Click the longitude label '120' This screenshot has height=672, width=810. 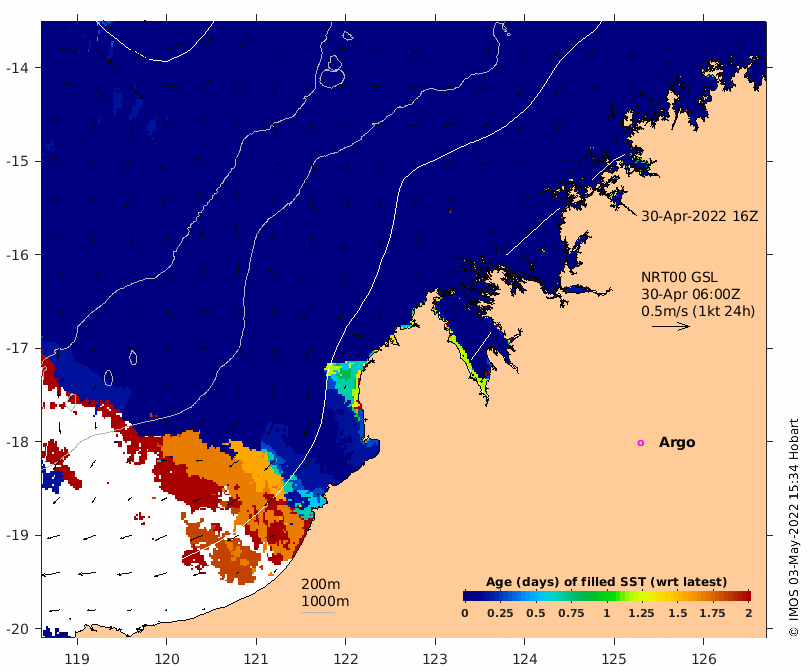[x=167, y=659]
